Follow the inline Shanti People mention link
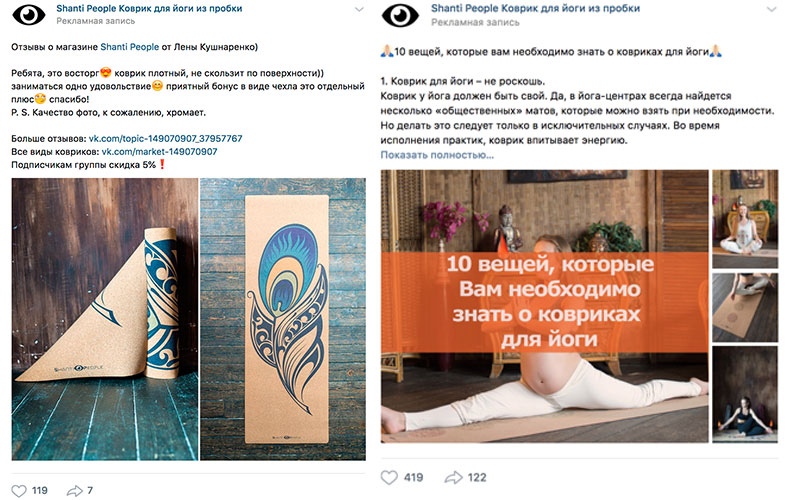793x500 pixels. (x=129, y=47)
